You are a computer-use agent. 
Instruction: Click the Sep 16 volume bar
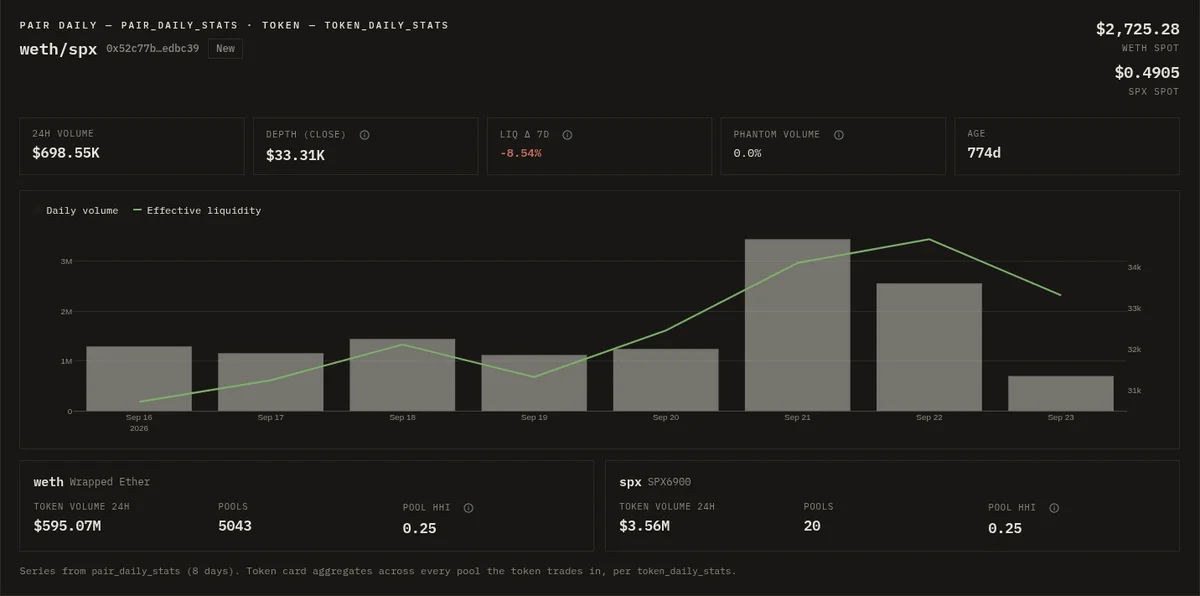pos(139,379)
